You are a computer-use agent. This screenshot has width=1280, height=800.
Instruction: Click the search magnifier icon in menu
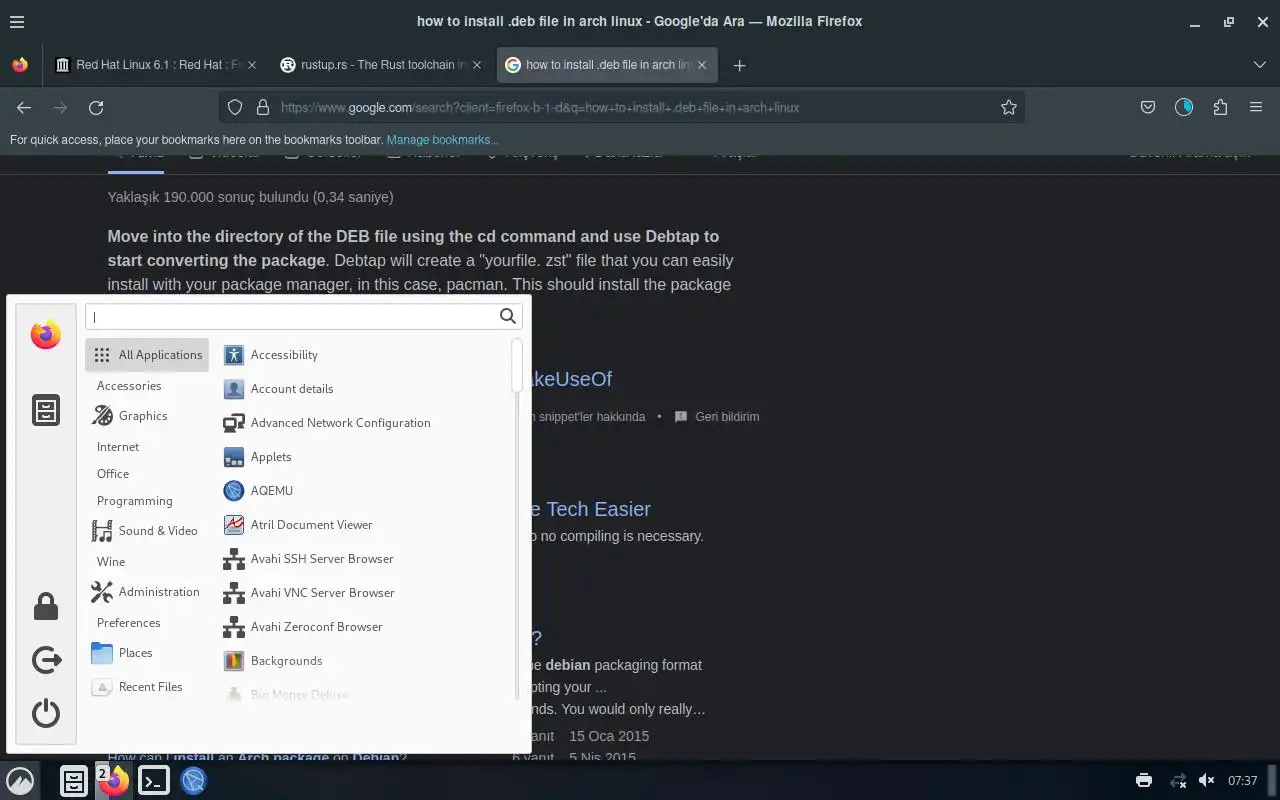click(508, 316)
